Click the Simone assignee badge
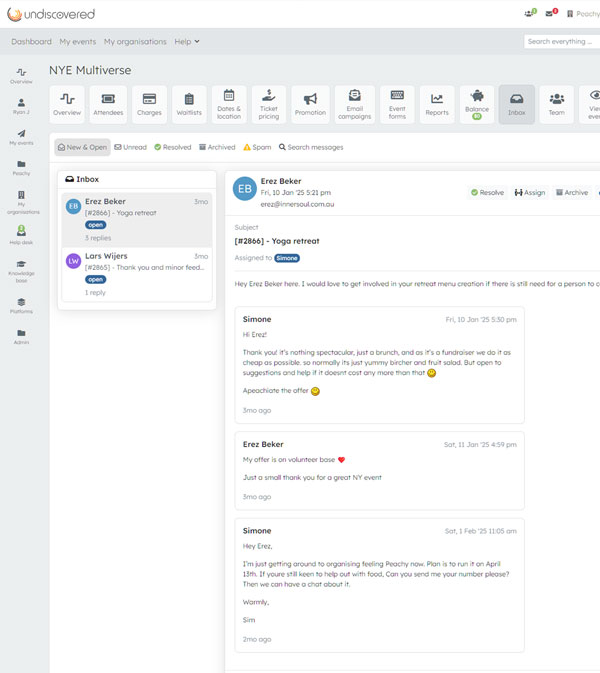Screen dimensions: 600x673 [x=287, y=258]
